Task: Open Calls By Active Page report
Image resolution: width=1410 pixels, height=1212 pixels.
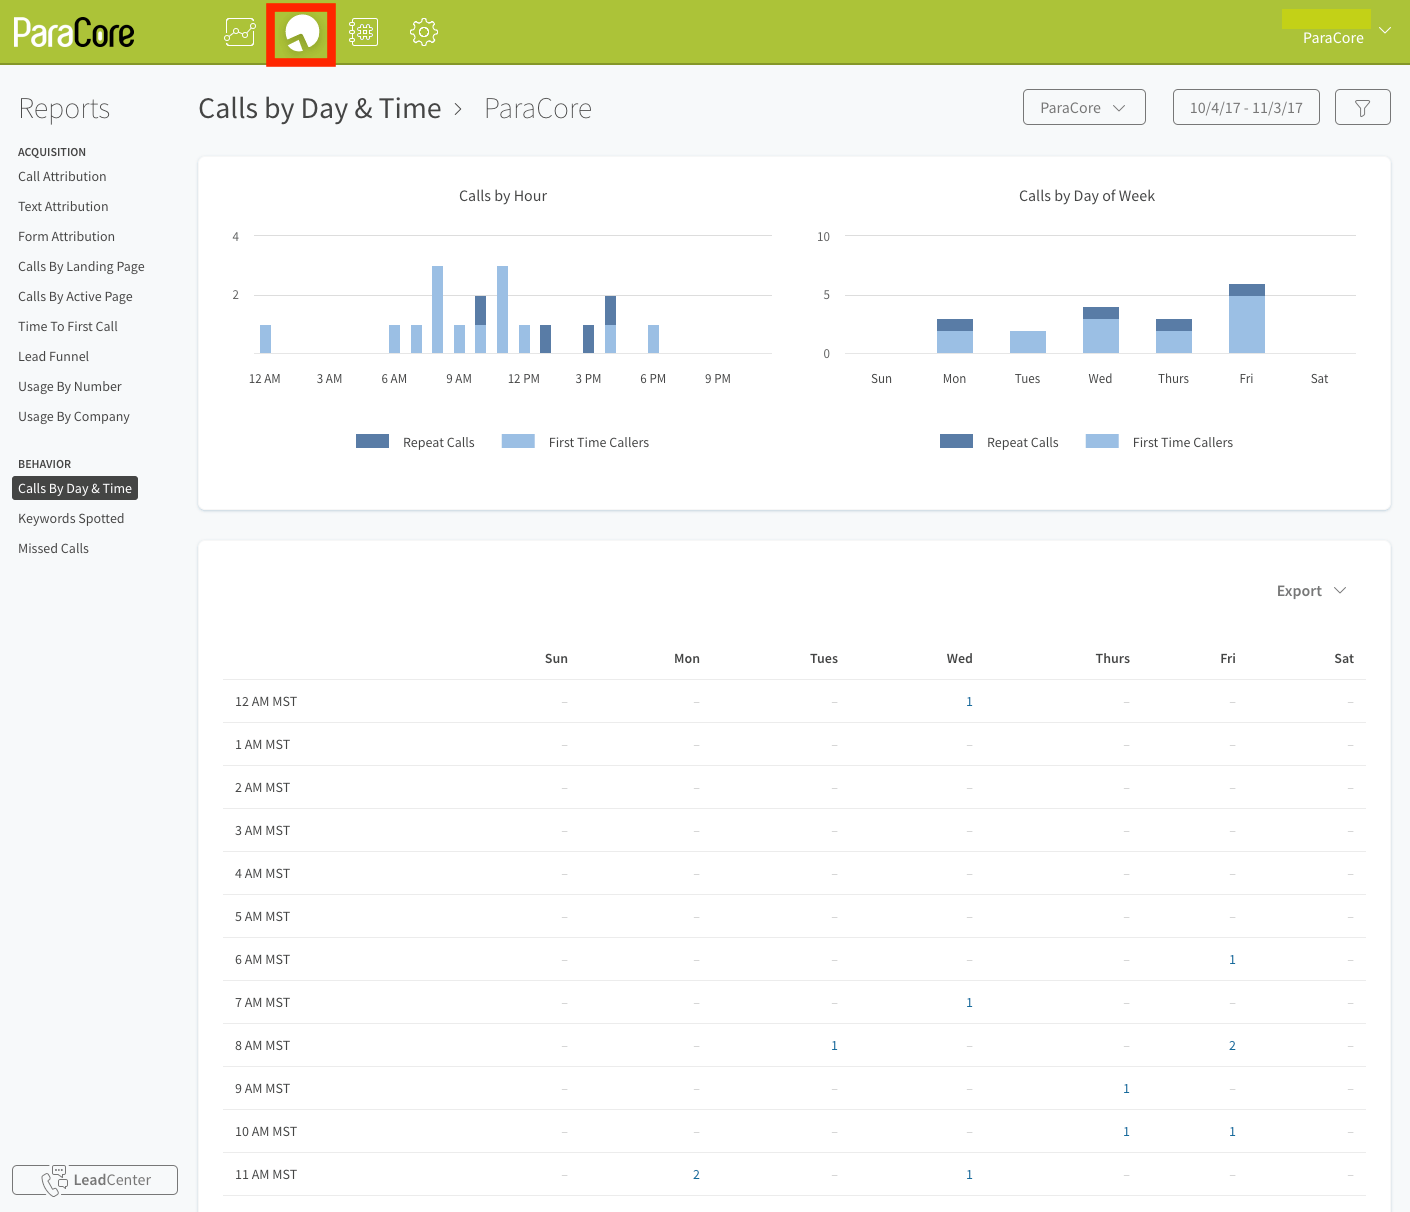Action: pyautogui.click(x=75, y=296)
